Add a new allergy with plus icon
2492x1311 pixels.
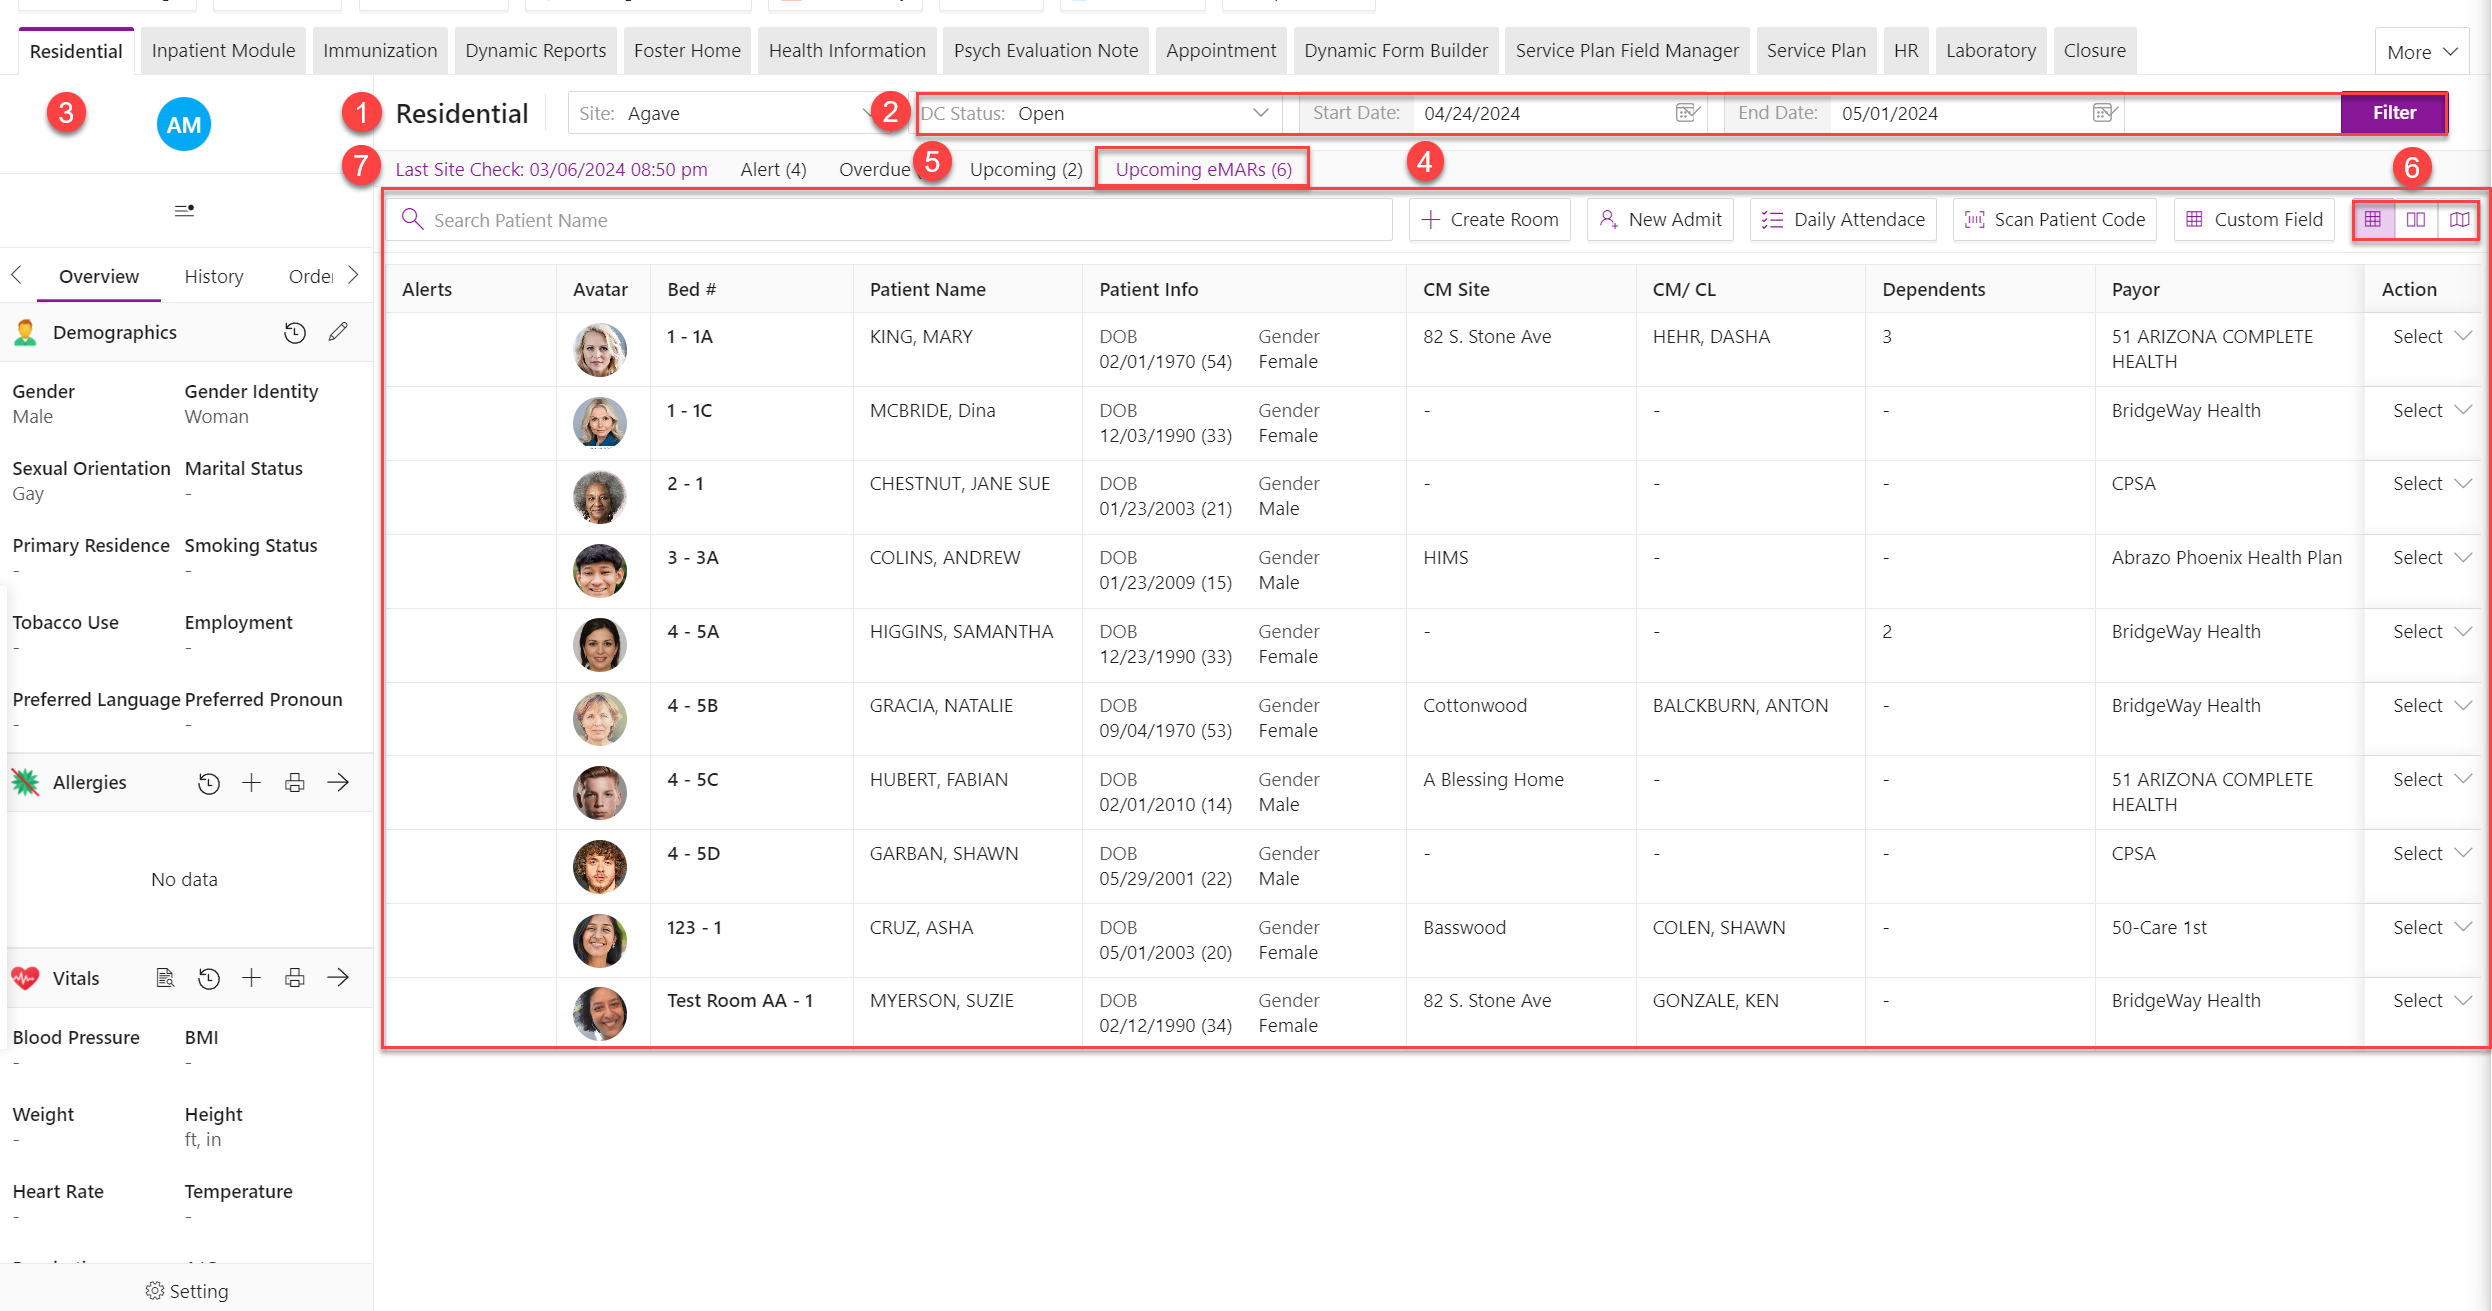click(x=251, y=783)
